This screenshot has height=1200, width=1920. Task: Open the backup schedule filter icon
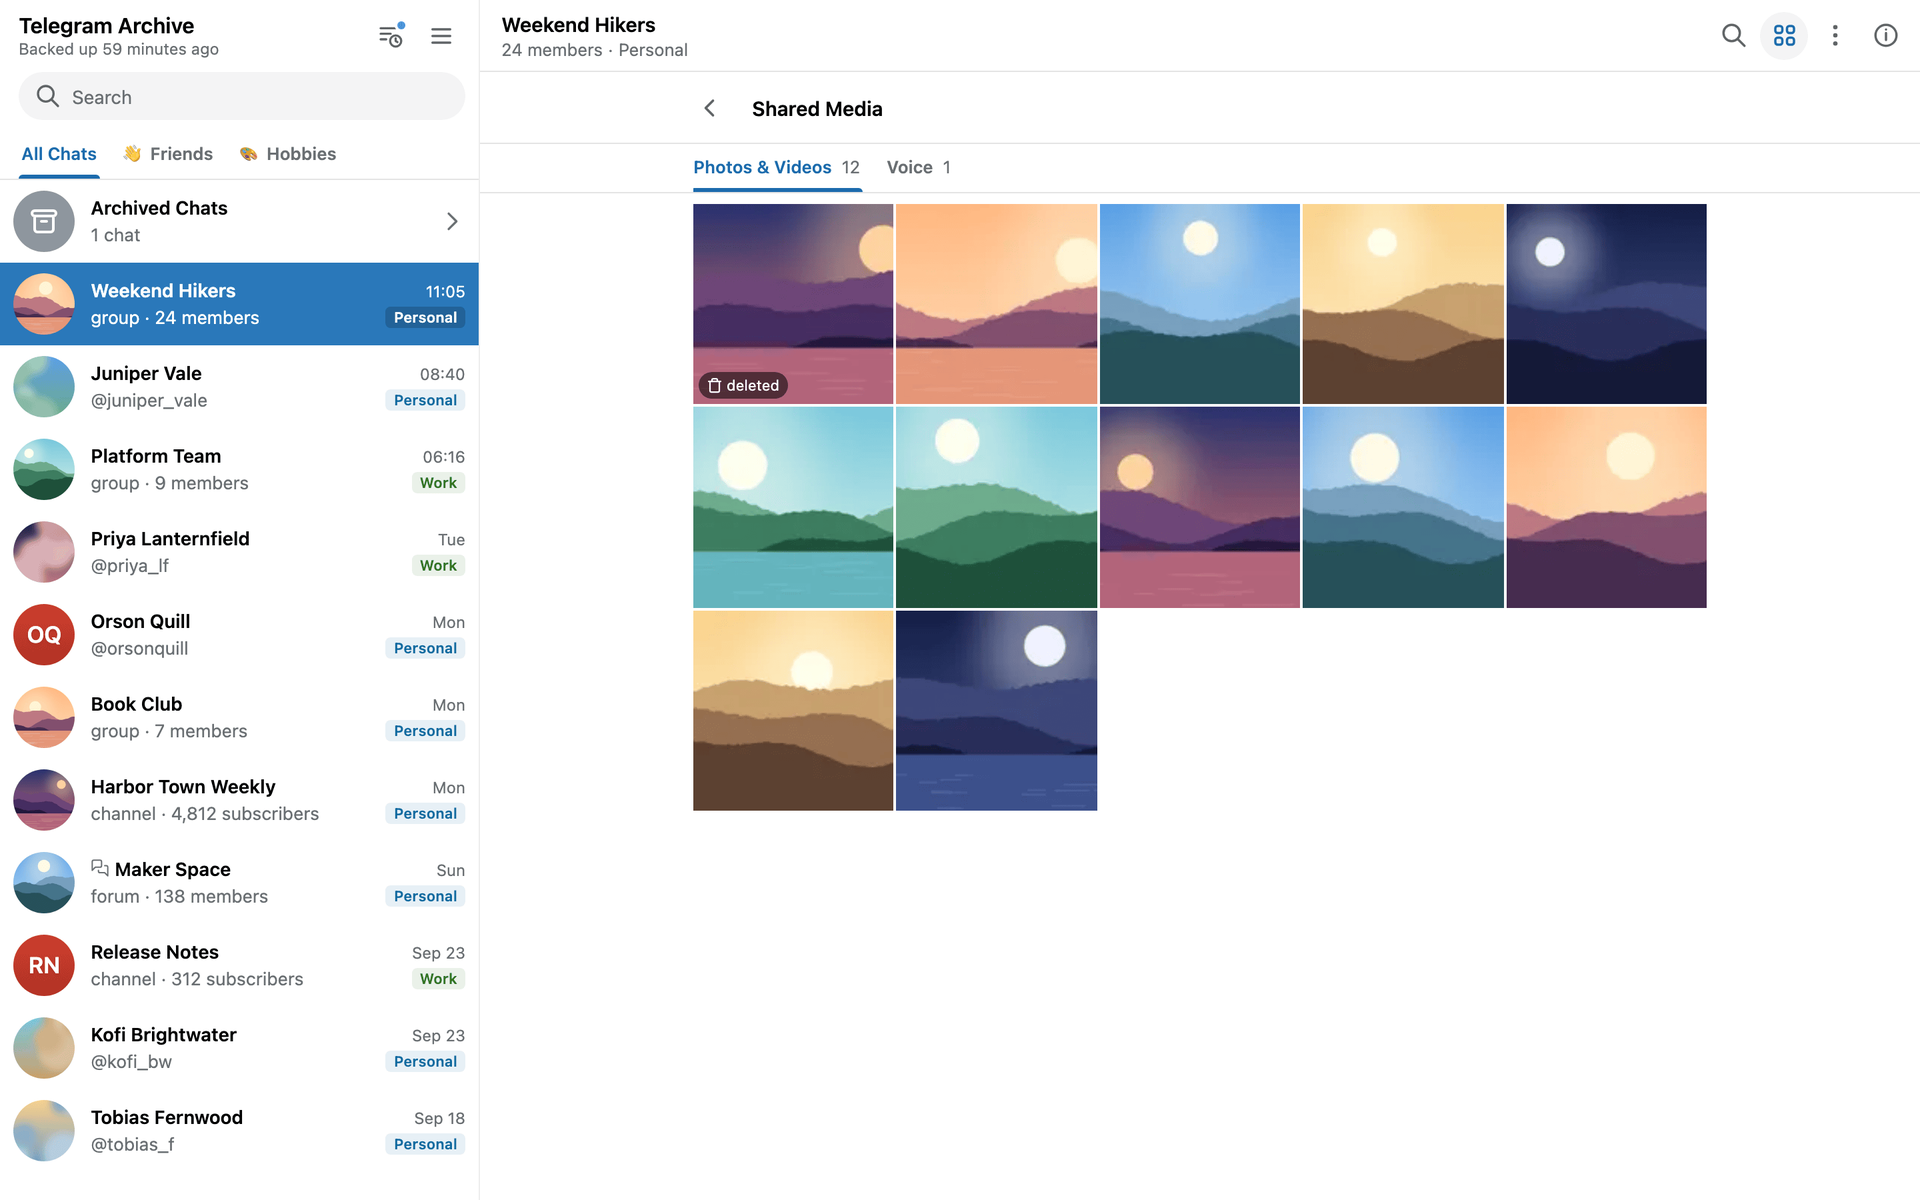(391, 36)
